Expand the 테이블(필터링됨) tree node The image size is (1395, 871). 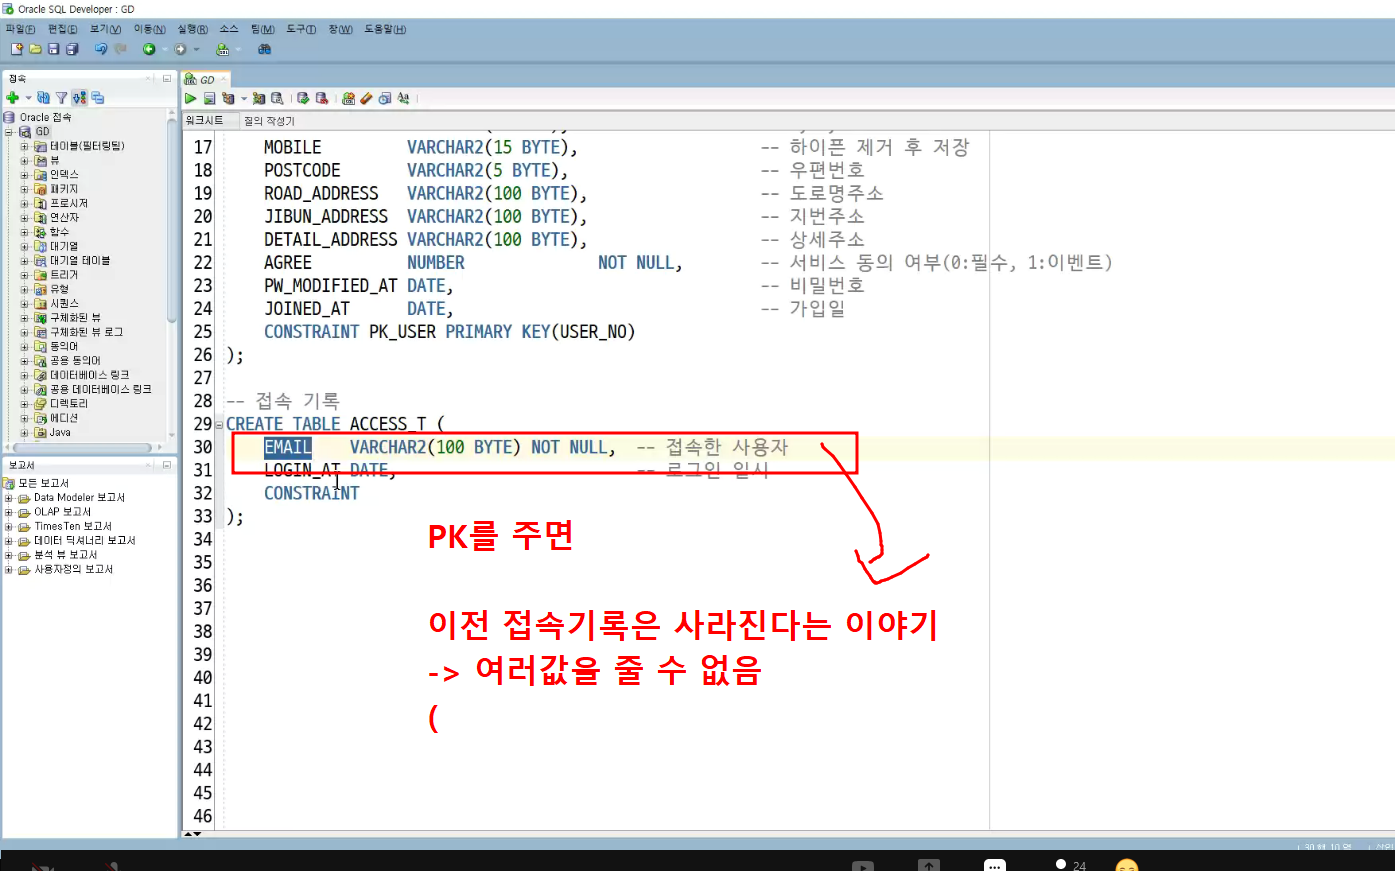25,146
